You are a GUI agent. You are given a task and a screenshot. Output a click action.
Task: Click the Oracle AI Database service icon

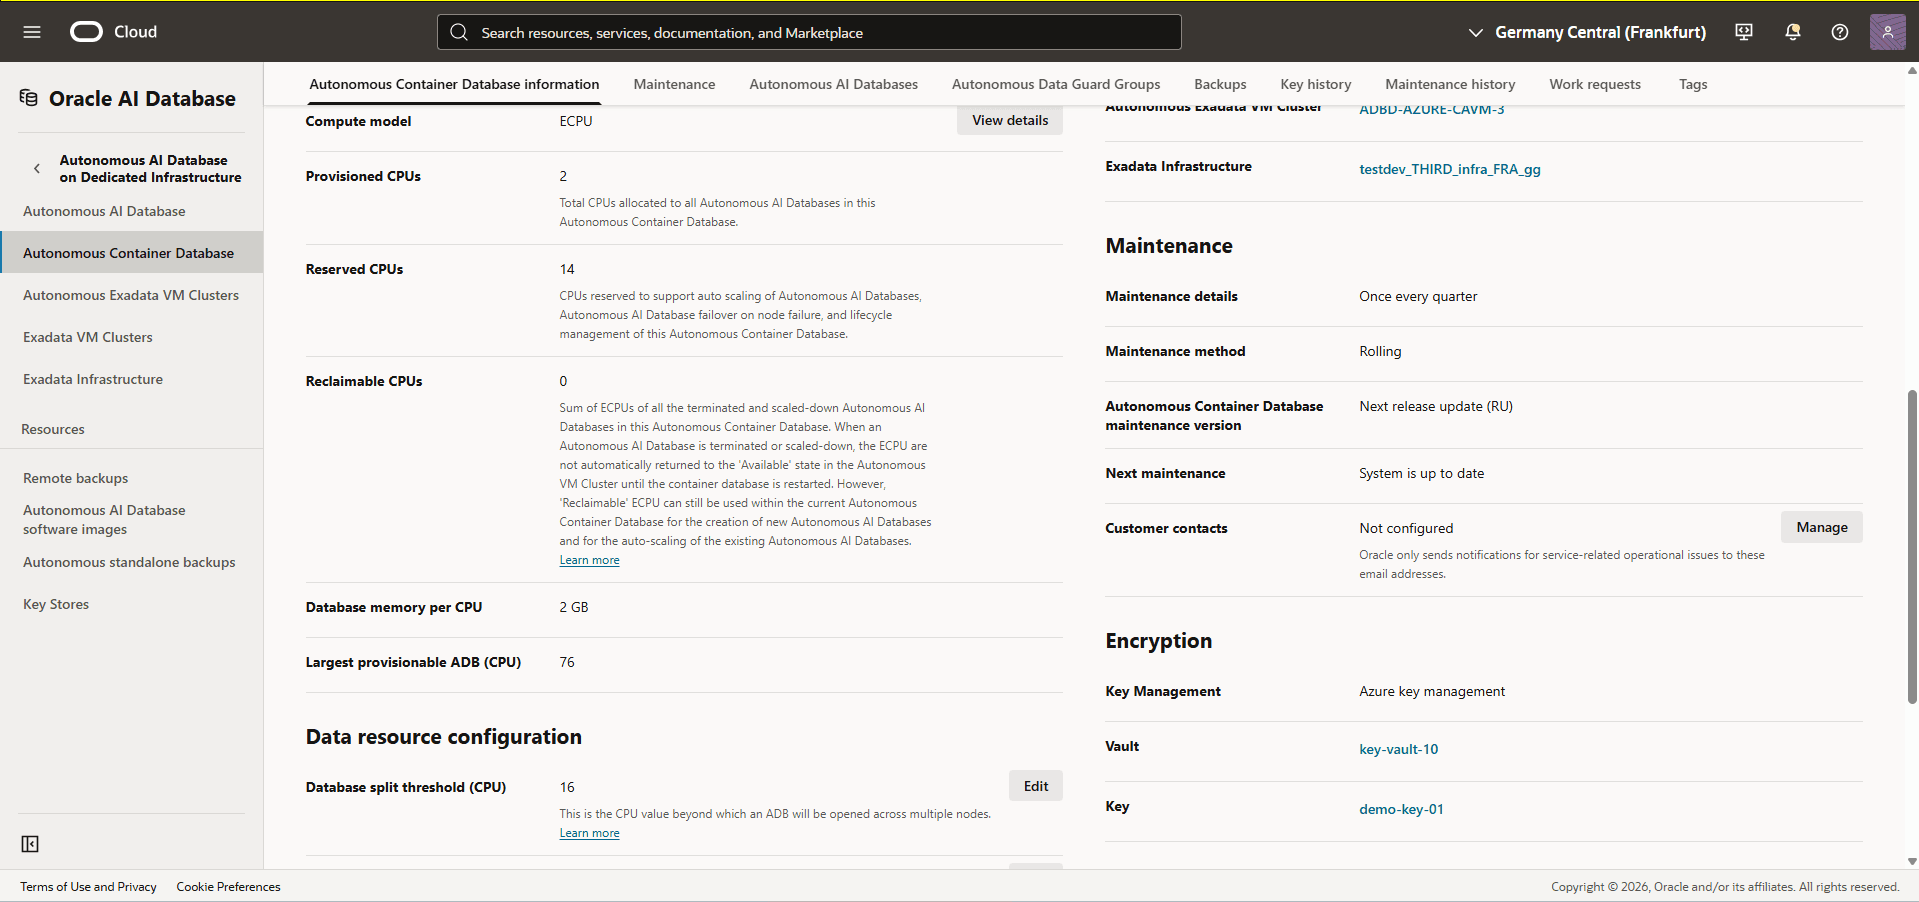(29, 98)
